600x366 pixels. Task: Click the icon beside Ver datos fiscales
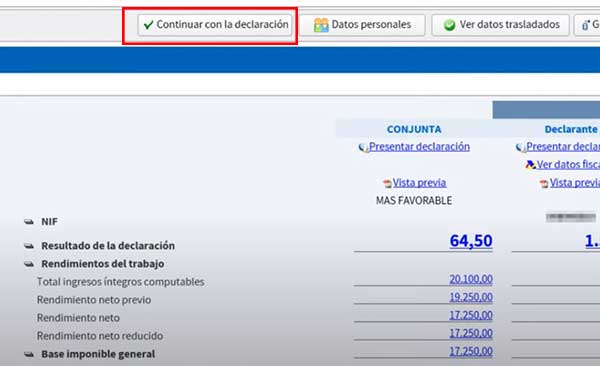coord(530,165)
